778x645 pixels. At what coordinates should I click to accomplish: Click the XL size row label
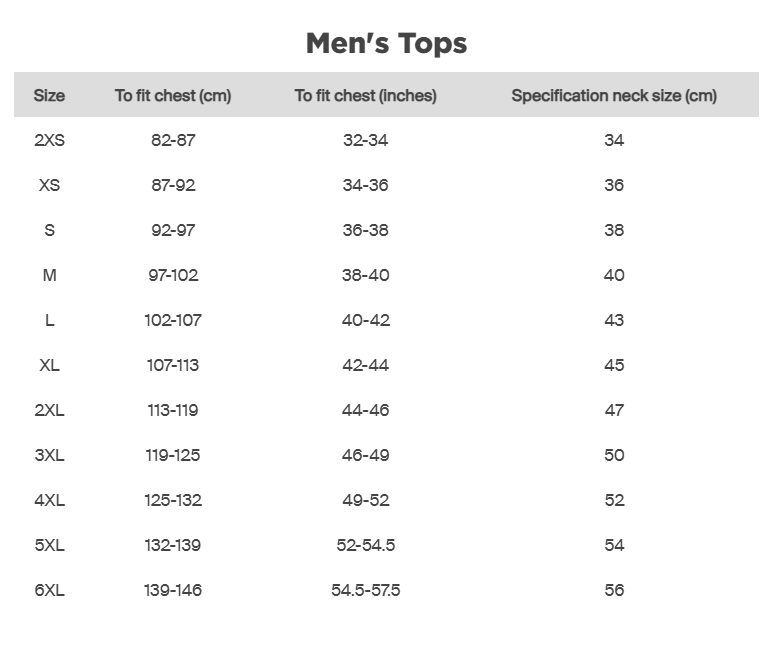click(49, 365)
